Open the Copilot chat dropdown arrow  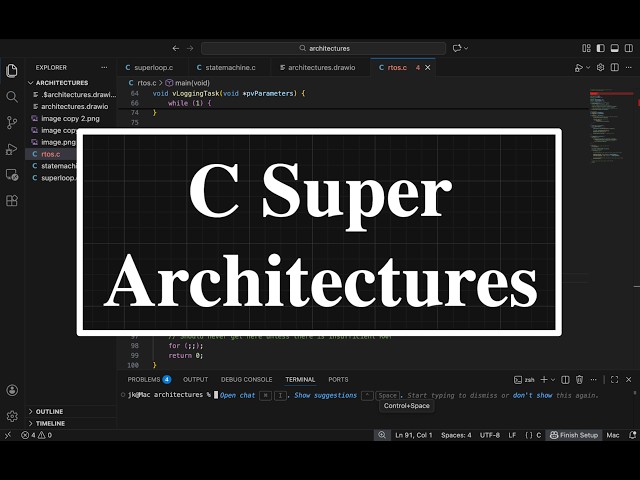(466, 48)
